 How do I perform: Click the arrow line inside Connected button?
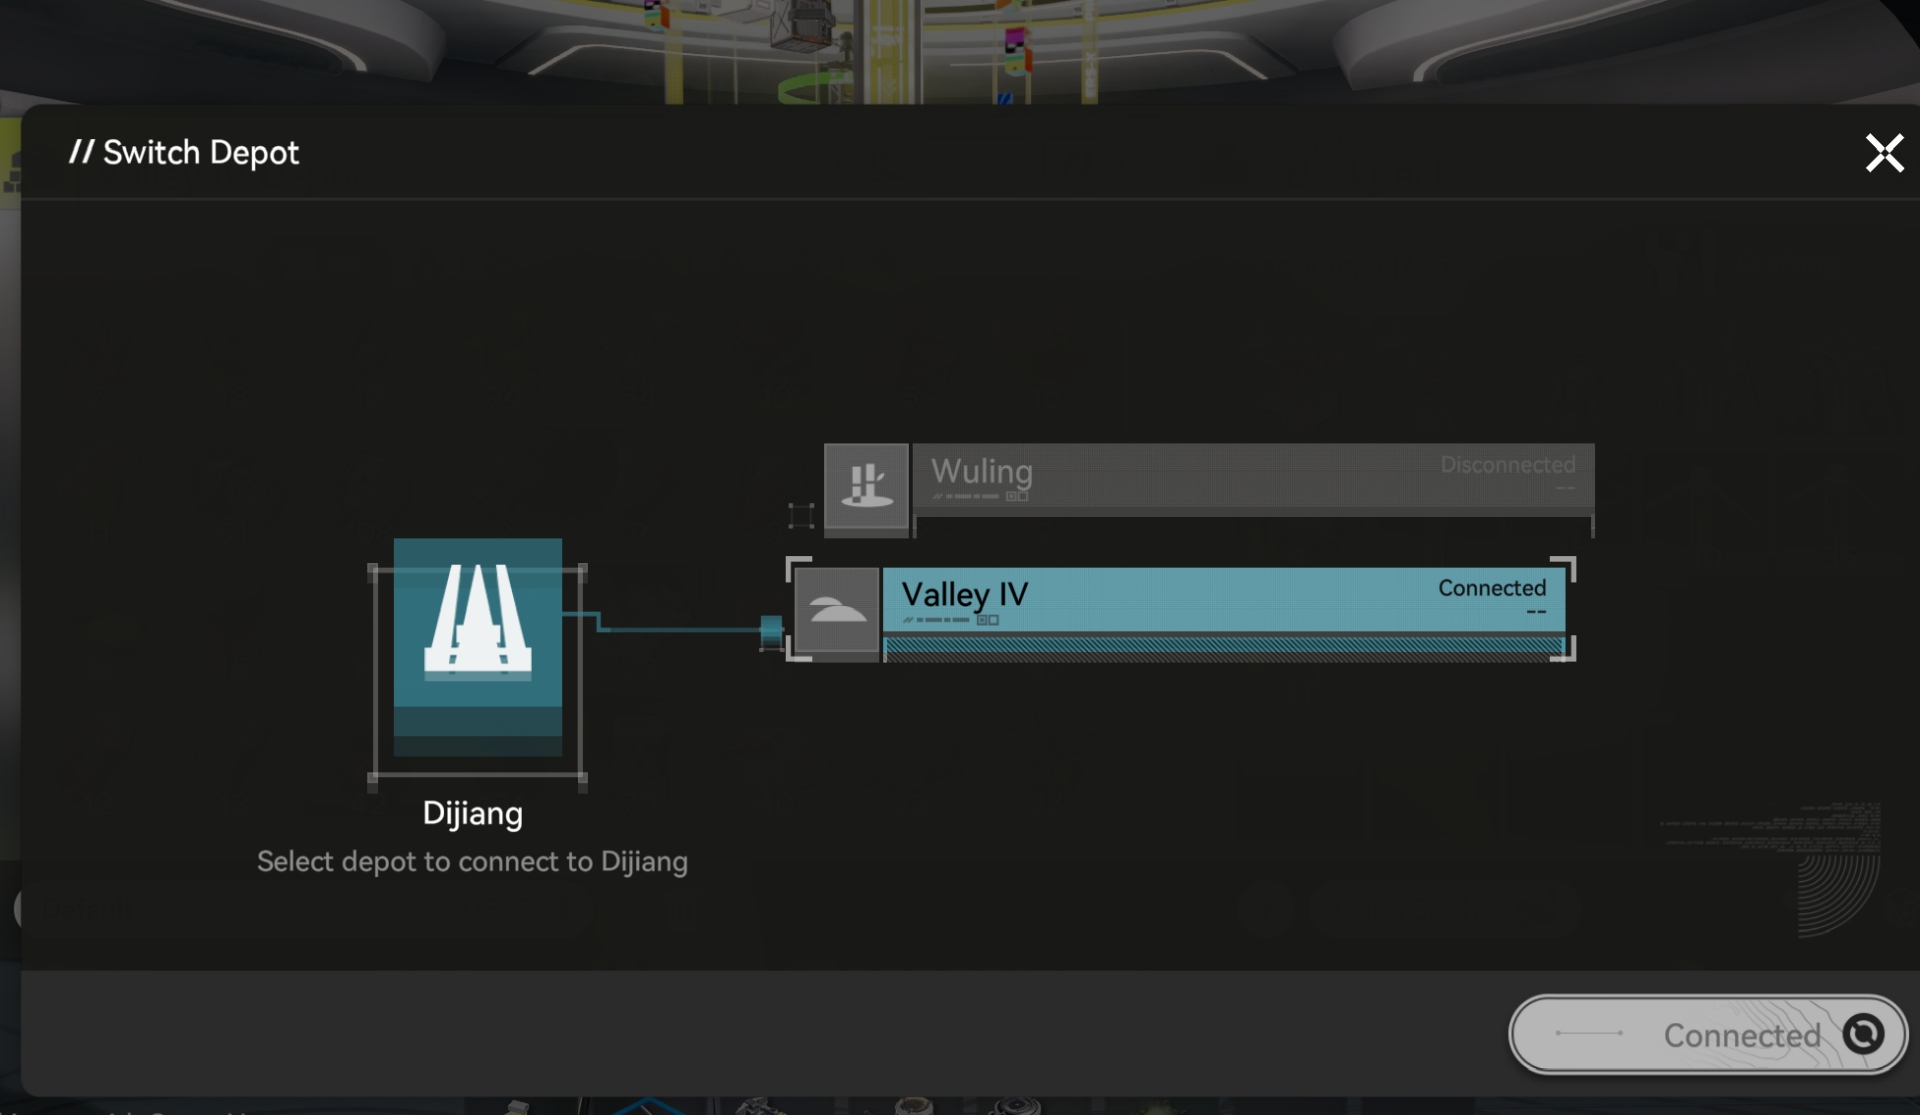pyautogui.click(x=1589, y=1034)
